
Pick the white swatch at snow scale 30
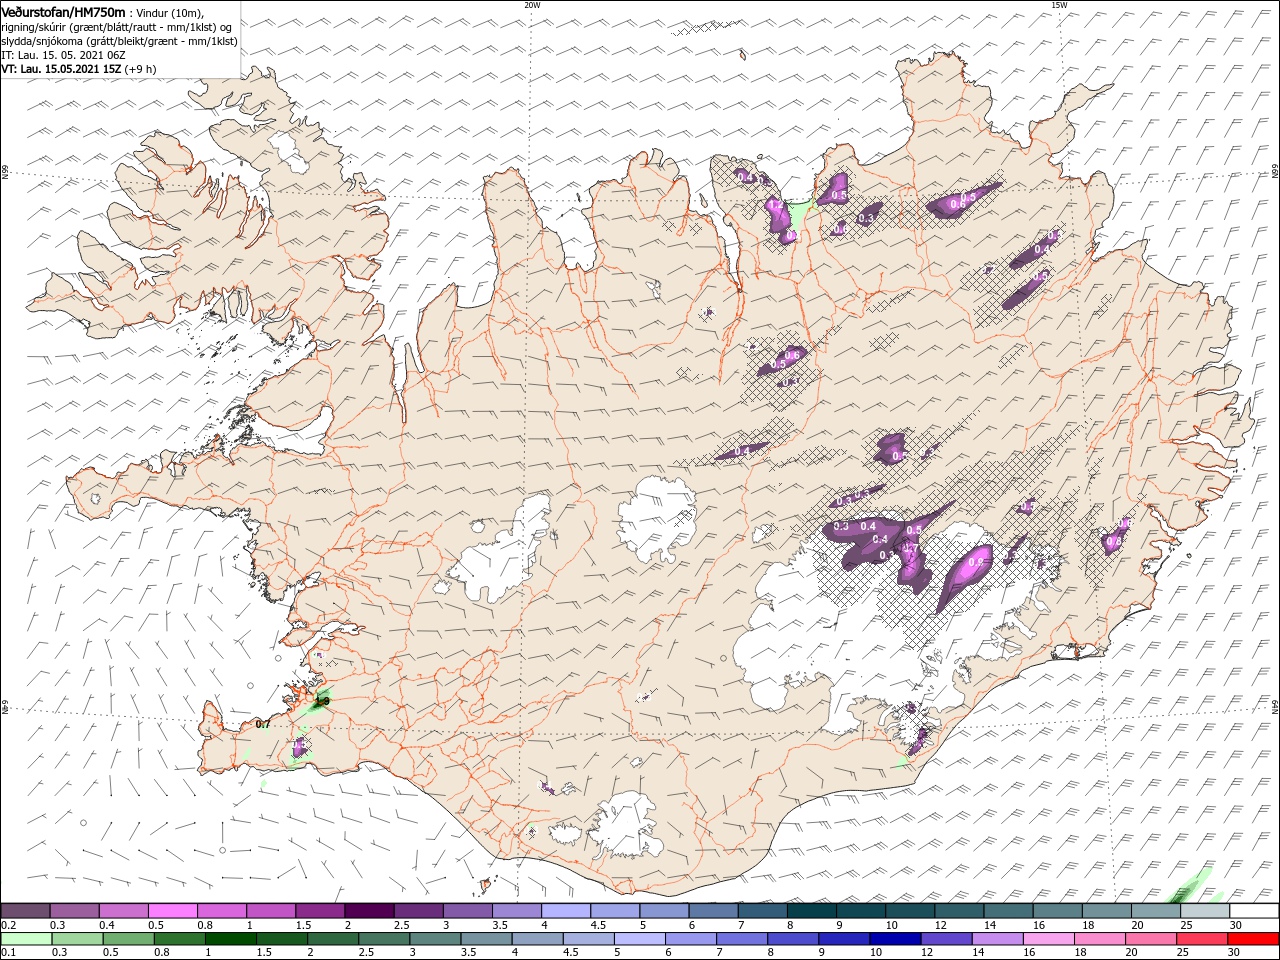[1254, 911]
